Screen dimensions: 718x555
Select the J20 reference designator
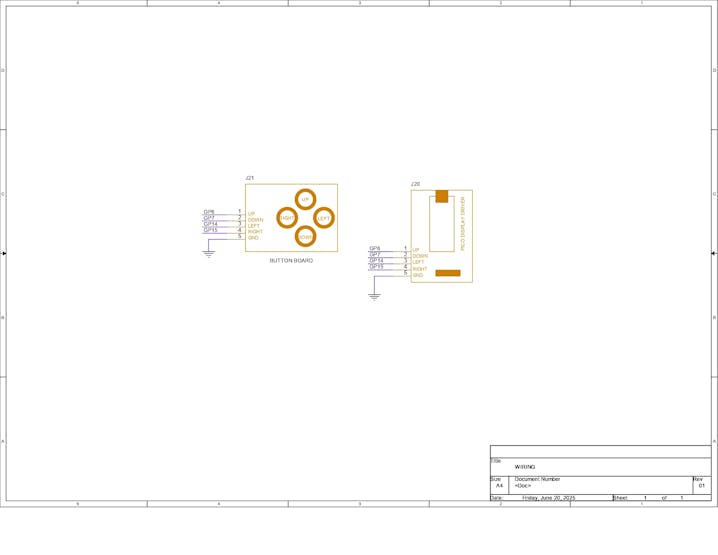pyautogui.click(x=415, y=184)
